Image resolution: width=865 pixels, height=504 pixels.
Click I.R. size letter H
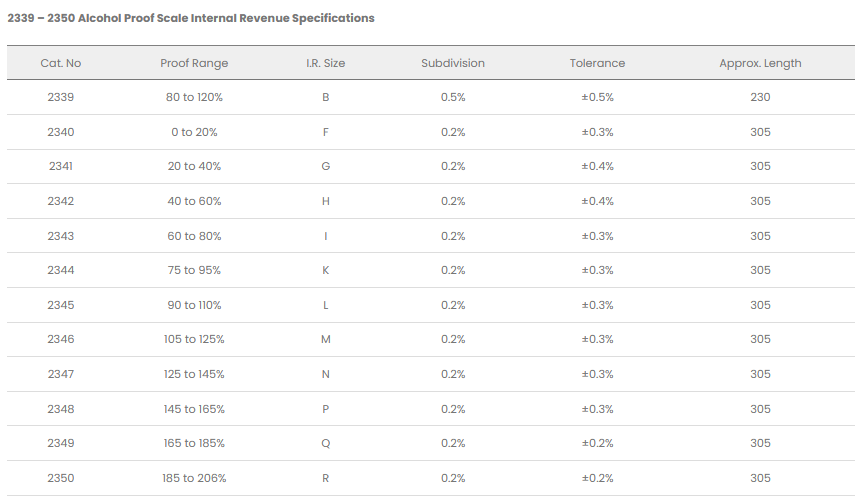(325, 201)
